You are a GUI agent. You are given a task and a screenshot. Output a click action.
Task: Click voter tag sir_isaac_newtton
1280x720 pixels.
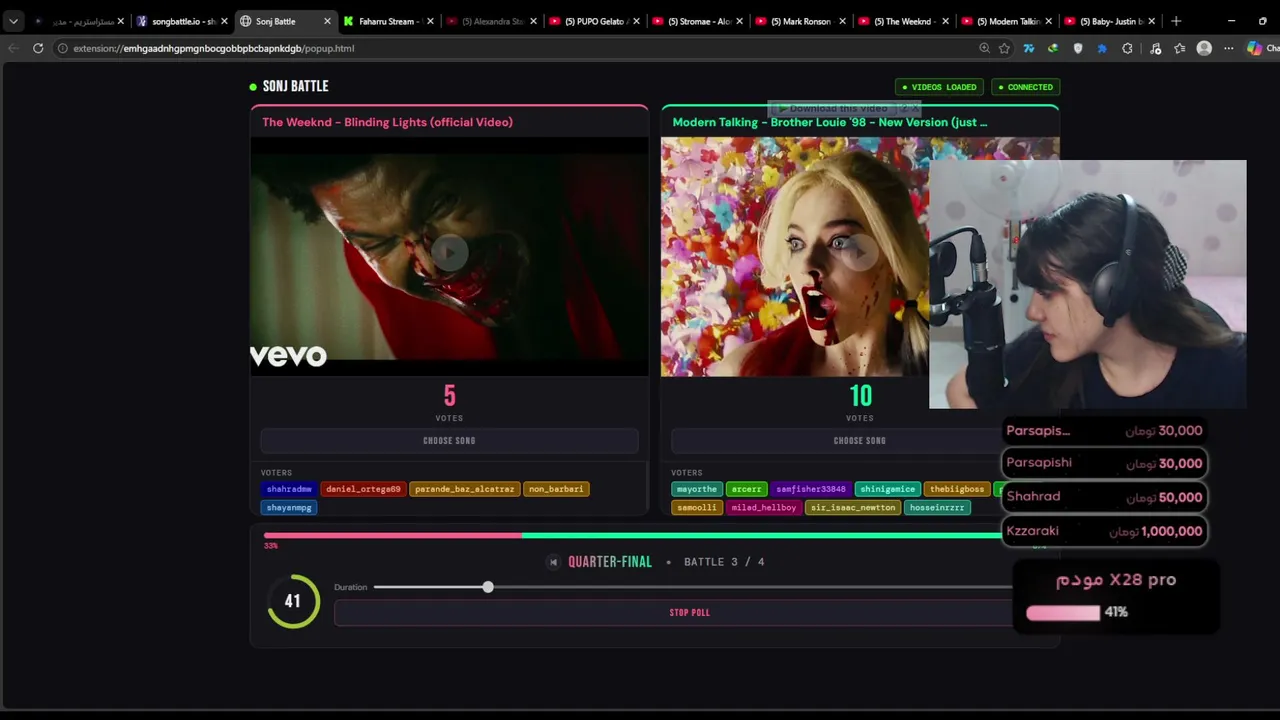[853, 508]
